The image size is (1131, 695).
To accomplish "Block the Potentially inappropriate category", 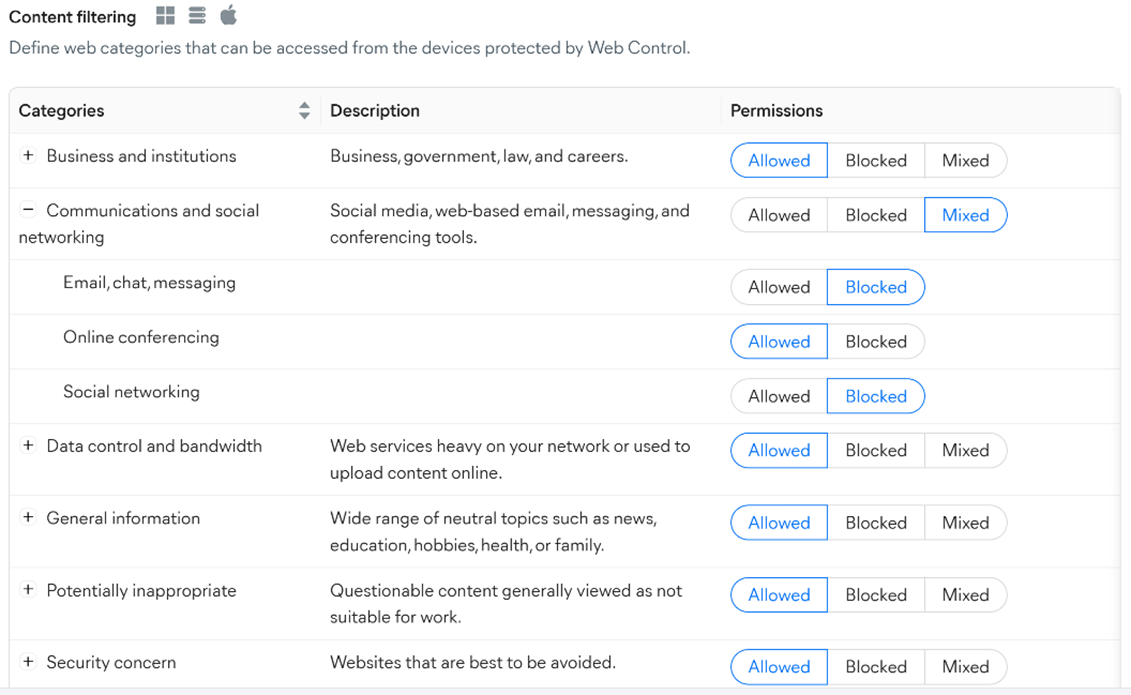I will [876, 595].
